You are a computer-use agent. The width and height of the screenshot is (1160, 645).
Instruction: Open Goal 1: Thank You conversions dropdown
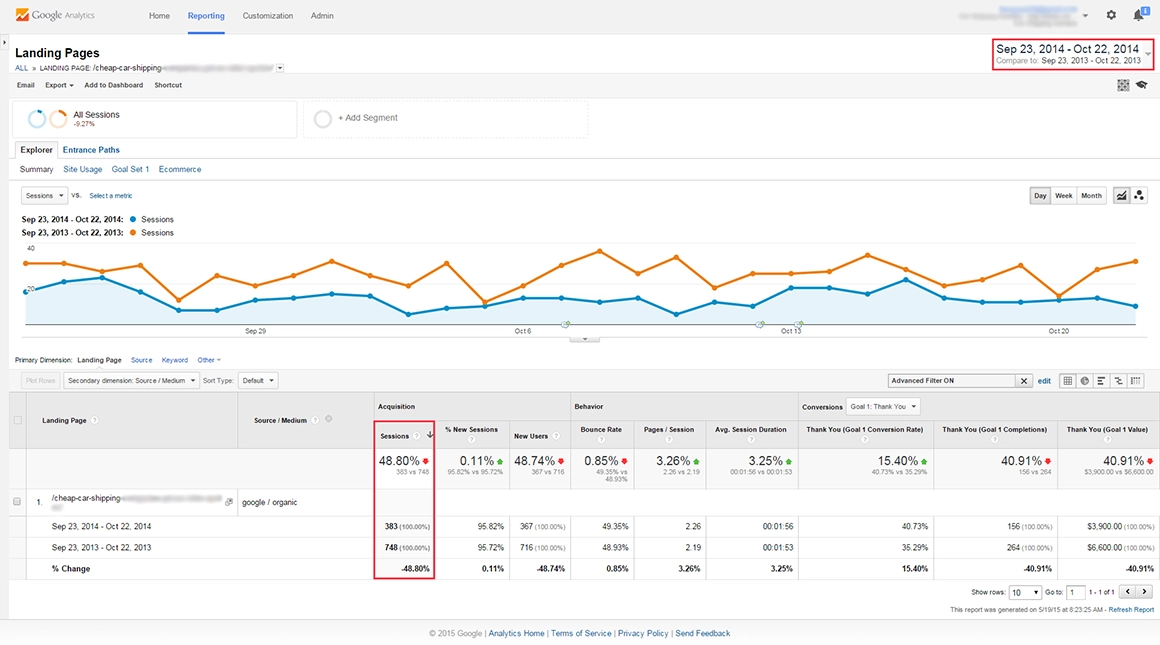[x=883, y=406]
